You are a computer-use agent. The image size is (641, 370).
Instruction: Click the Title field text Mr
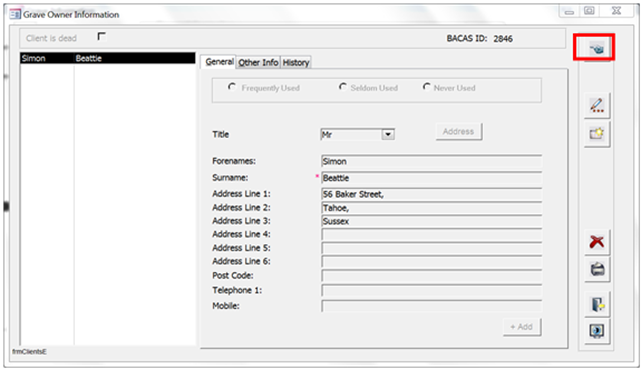point(327,135)
